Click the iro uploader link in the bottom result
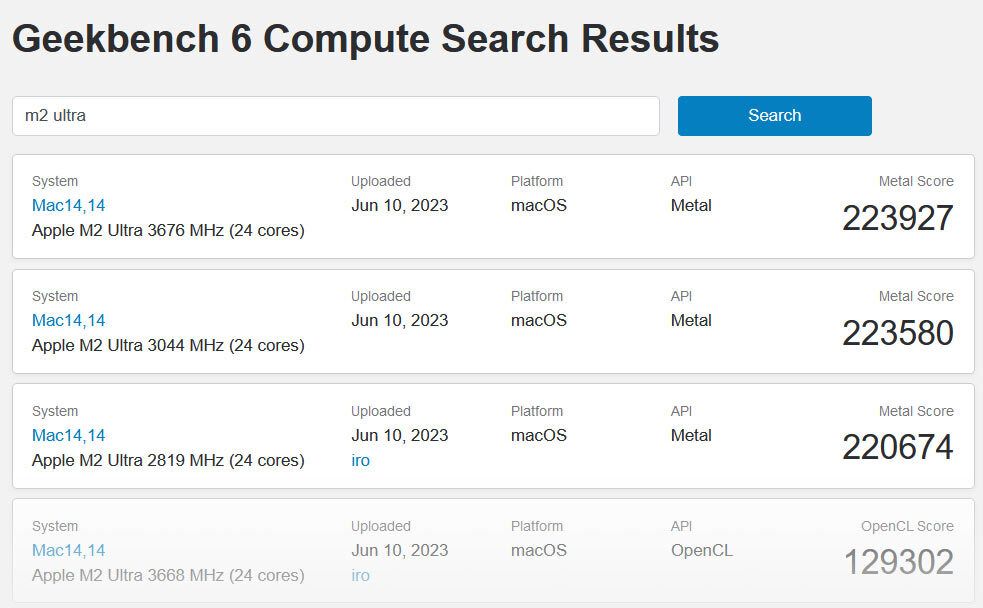Screen dimensions: 983x608 pos(361,575)
